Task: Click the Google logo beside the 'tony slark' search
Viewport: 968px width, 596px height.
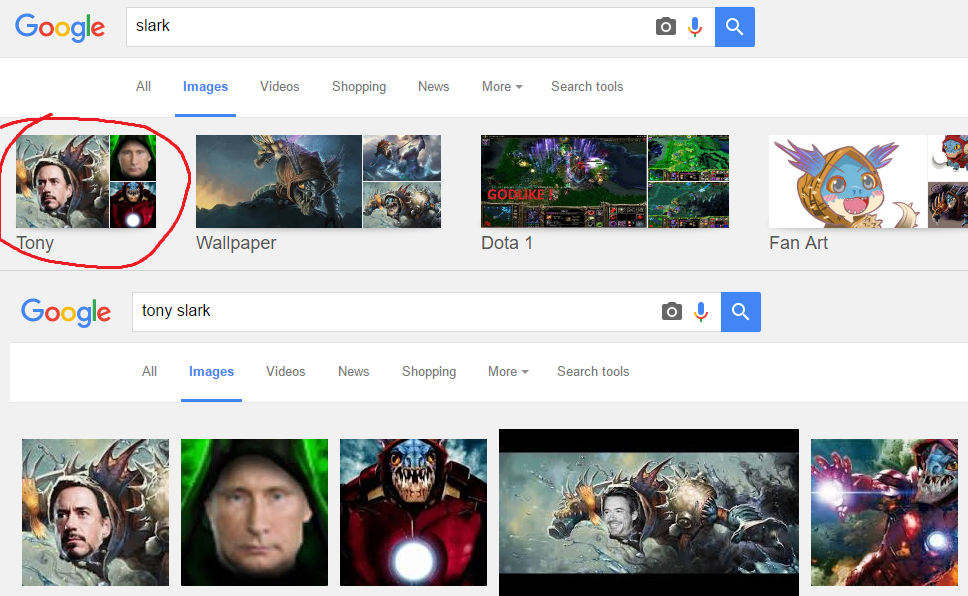Action: point(66,313)
